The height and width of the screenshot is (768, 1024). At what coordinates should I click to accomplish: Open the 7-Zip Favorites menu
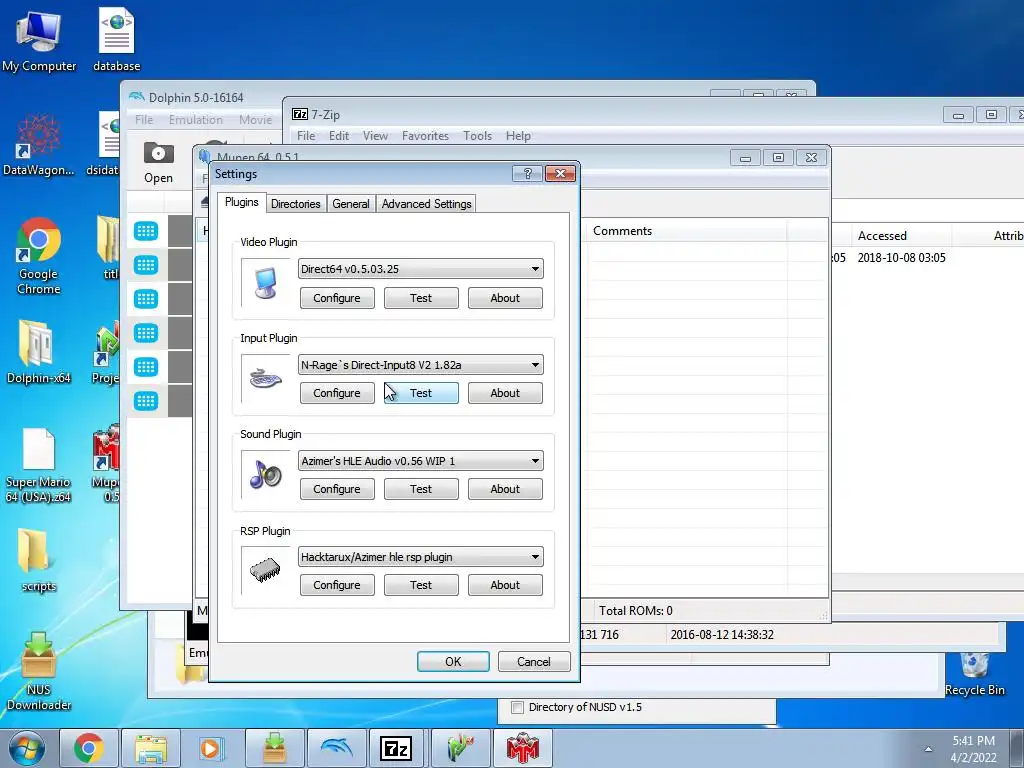425,136
